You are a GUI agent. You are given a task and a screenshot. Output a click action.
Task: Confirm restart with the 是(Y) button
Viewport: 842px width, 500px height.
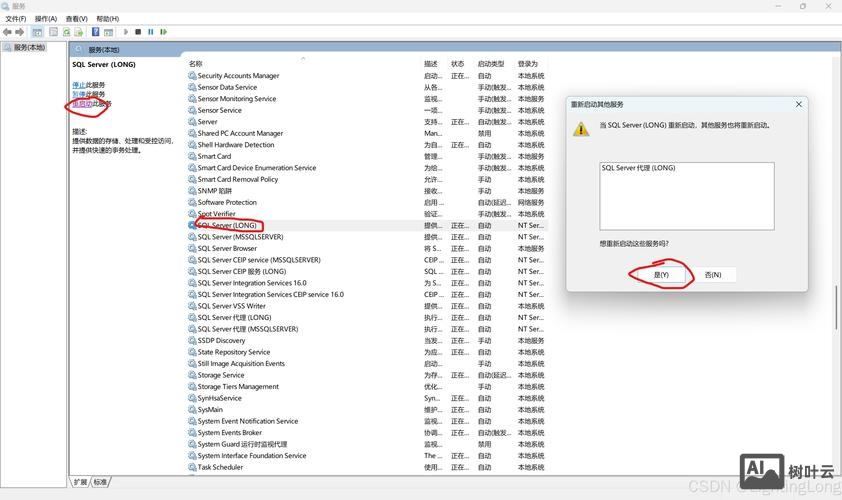661,275
